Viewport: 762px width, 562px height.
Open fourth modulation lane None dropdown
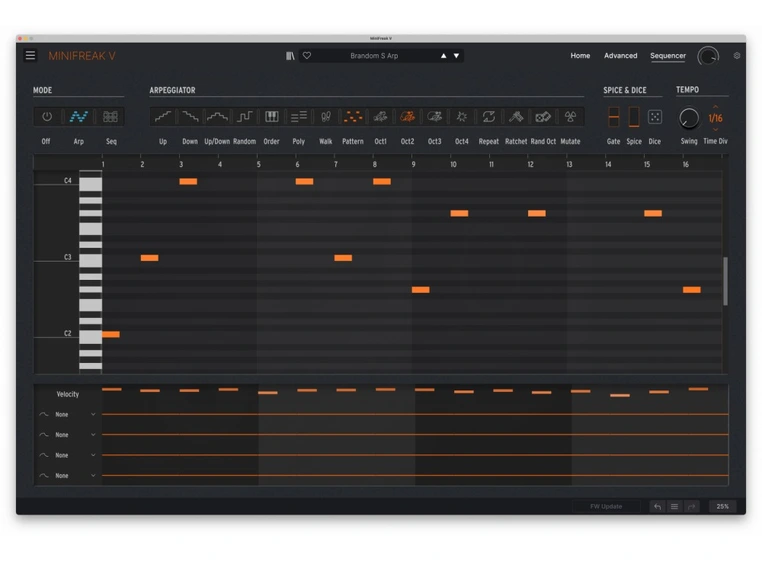coord(74,476)
